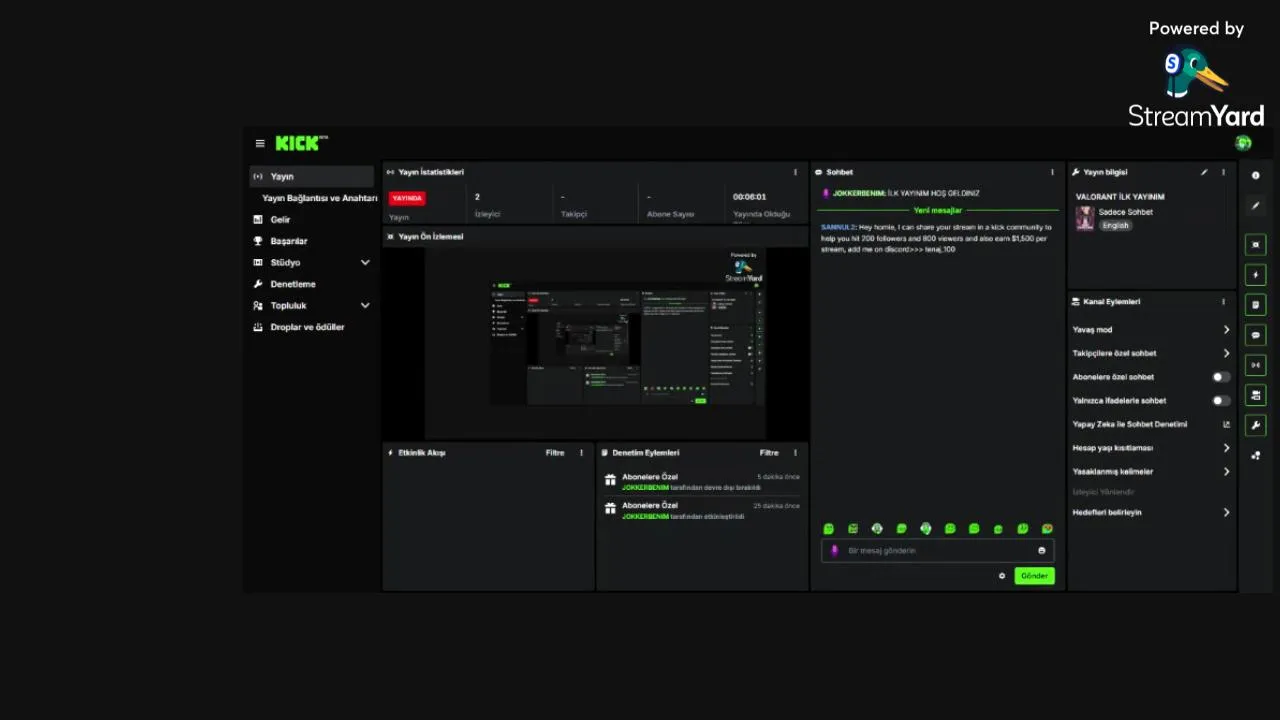This screenshot has height=720, width=1280.
Task: Click the shapes icon at the bottom of the right rail
Action: (1256, 456)
